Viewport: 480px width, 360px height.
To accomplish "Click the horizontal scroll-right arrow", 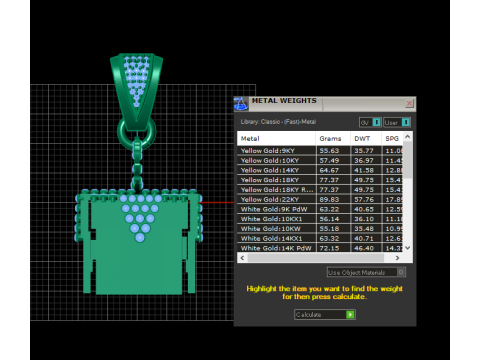I will click(x=397, y=258).
